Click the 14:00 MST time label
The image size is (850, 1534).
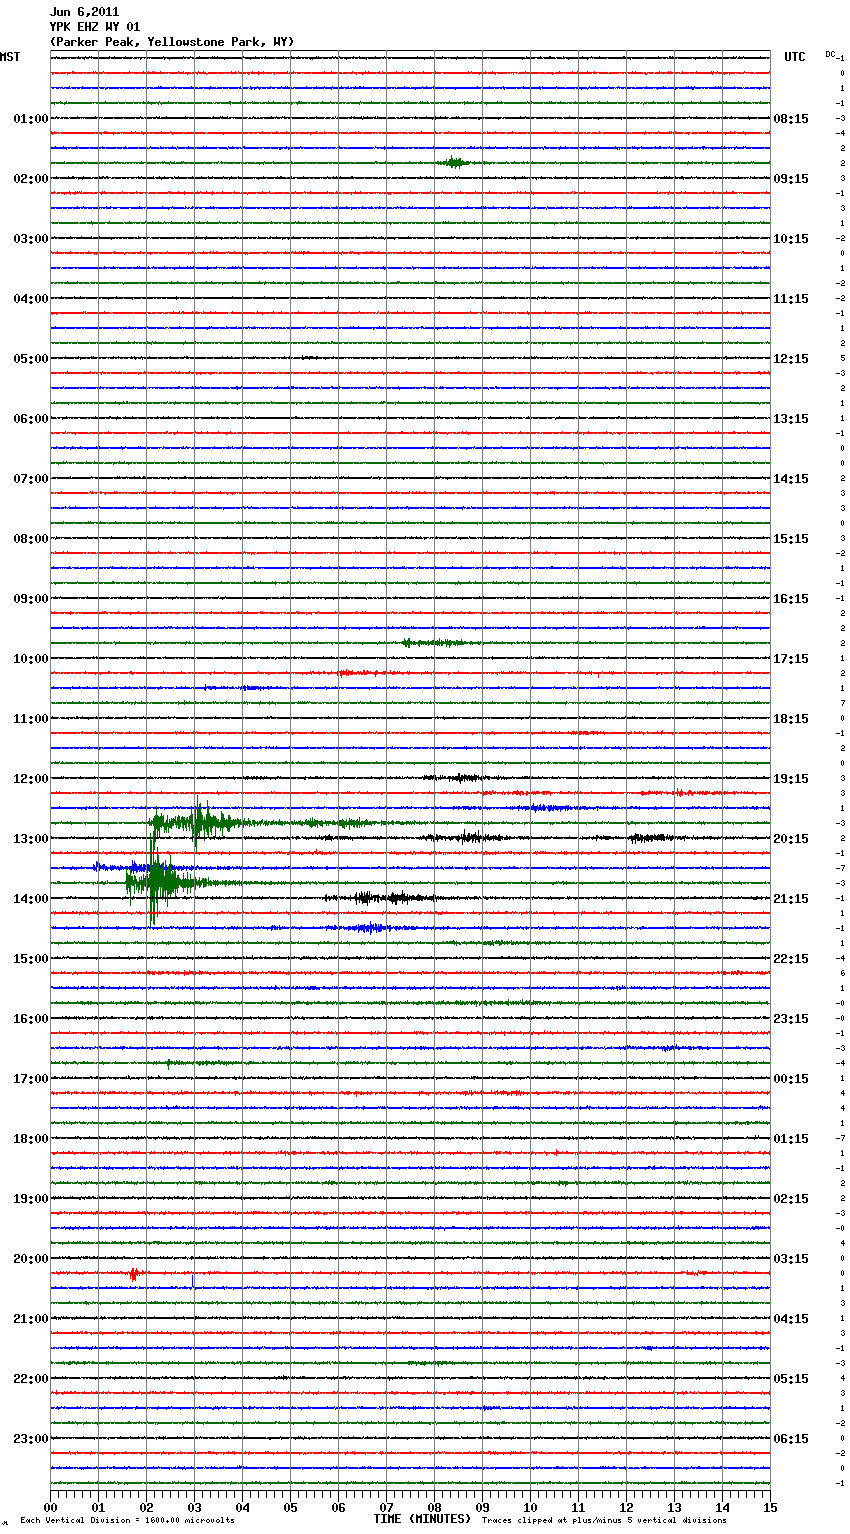(x=30, y=899)
